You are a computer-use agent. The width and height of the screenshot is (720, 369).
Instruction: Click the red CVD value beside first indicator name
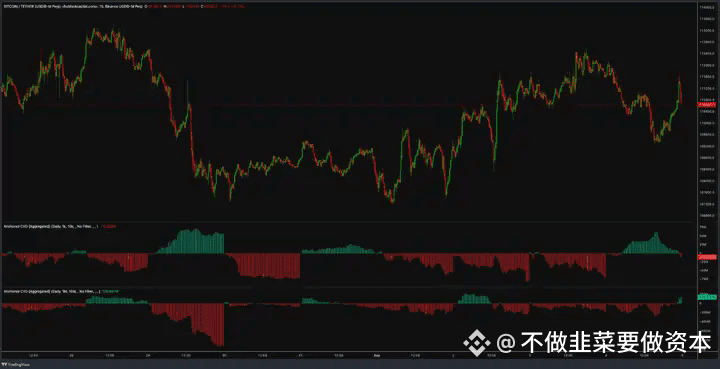[x=109, y=226]
